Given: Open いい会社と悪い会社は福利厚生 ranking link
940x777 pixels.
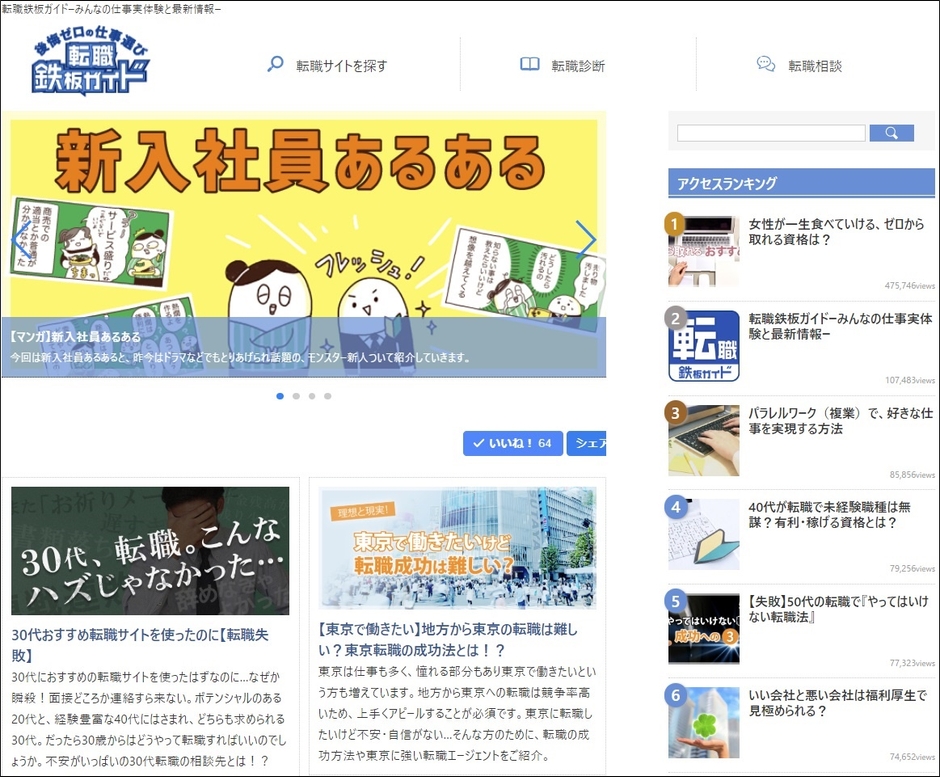Looking at the screenshot, I should 837,703.
